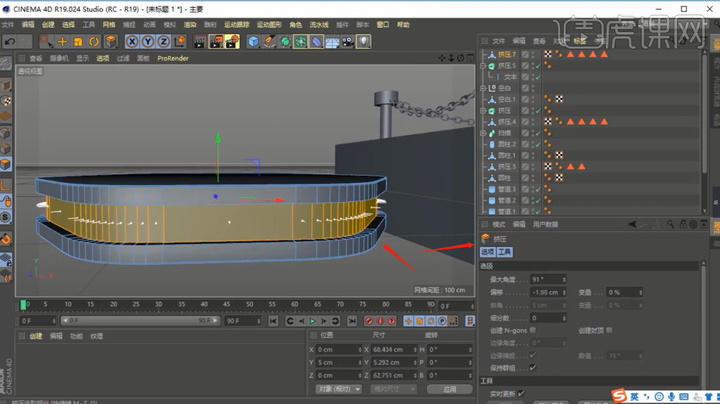Click the undo arrow in the toolbar
This screenshot has width=720, height=404.
[10, 41]
